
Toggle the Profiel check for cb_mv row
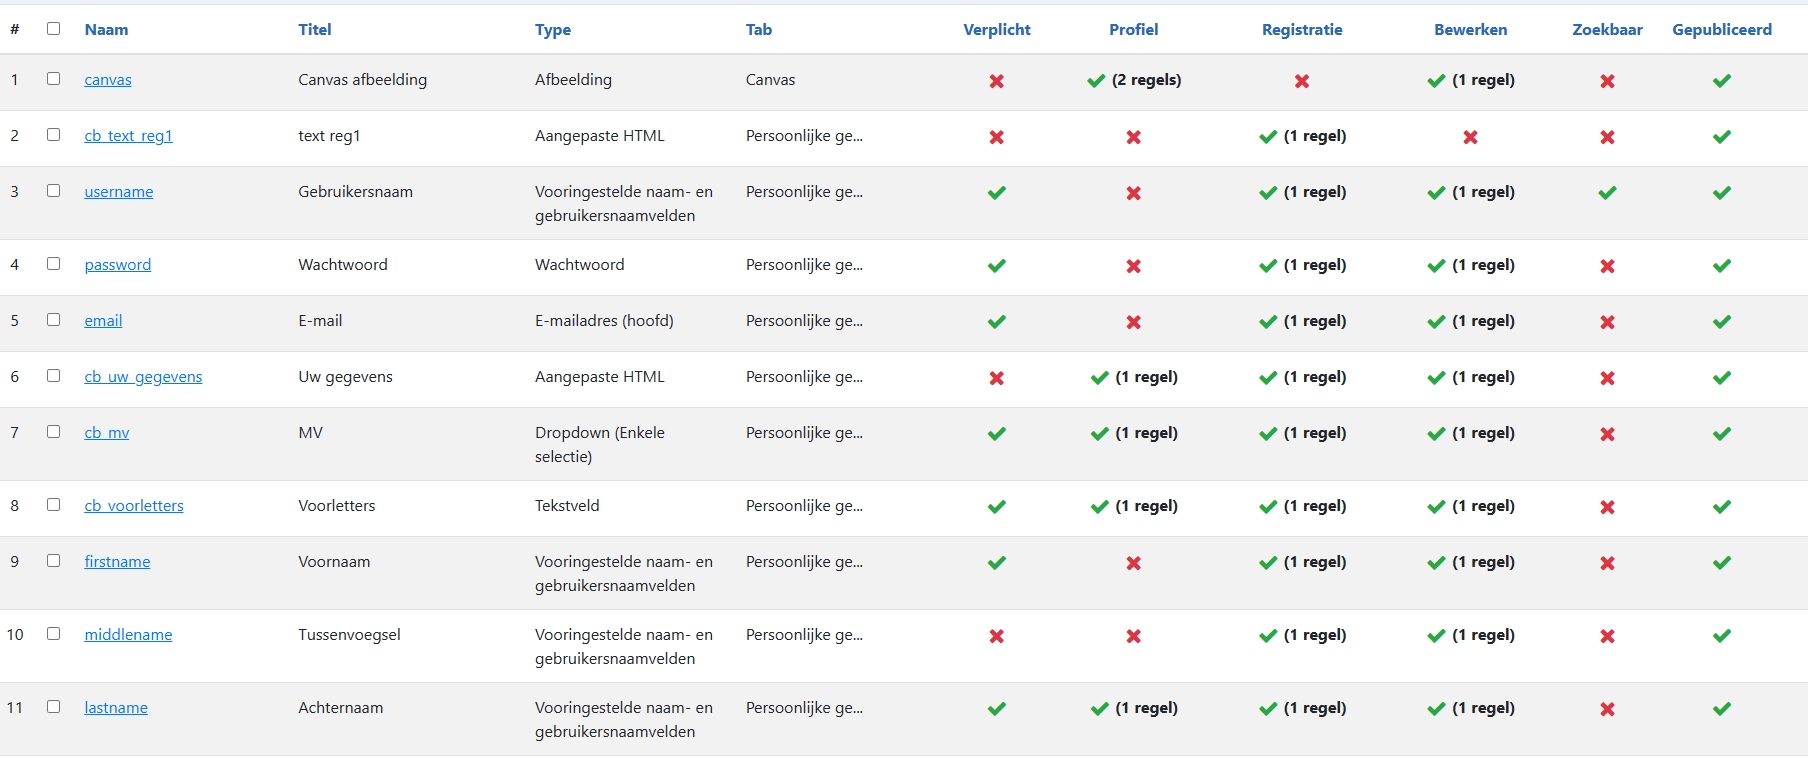[1099, 434]
